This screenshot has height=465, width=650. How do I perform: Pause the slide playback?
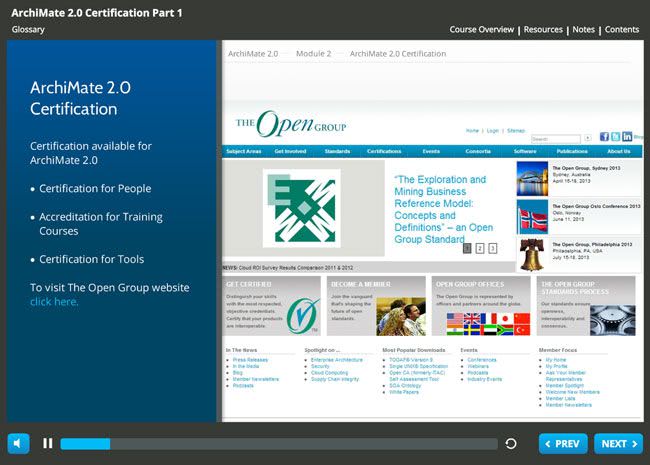(48, 443)
